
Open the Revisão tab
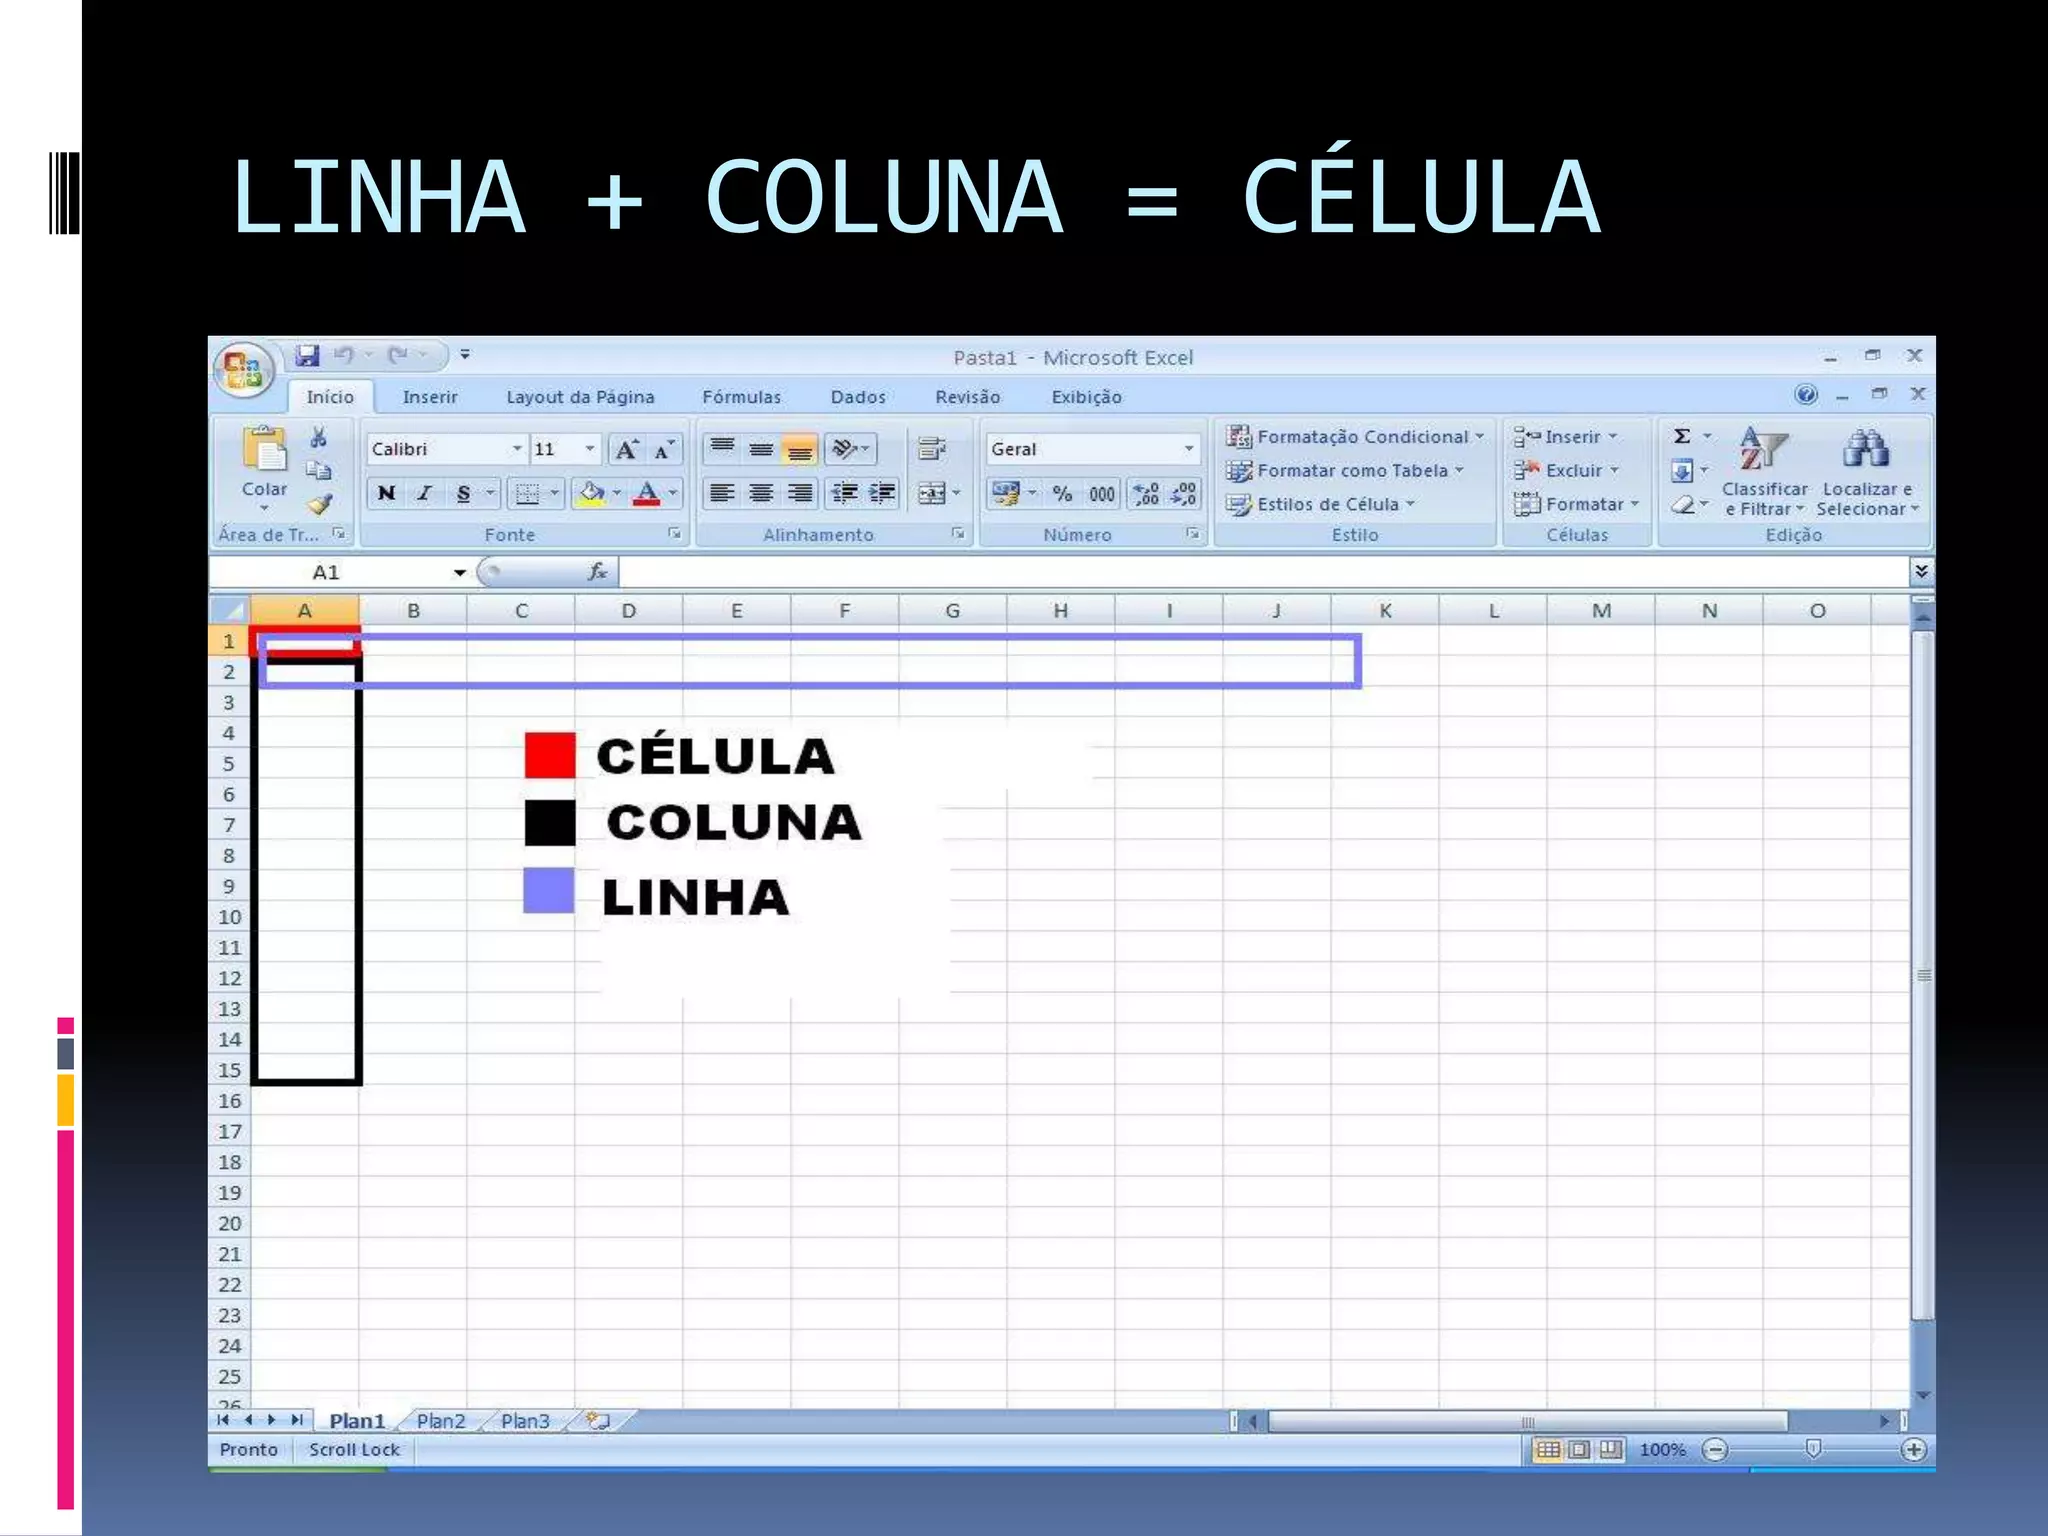tap(968, 397)
